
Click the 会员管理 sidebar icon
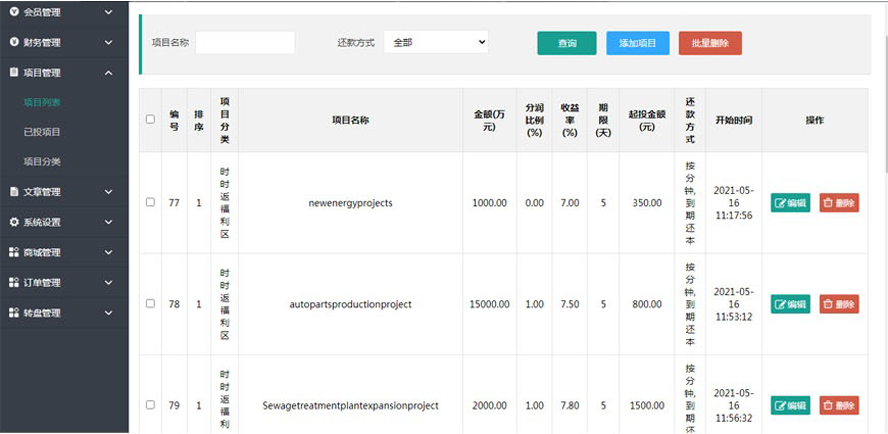tap(14, 12)
